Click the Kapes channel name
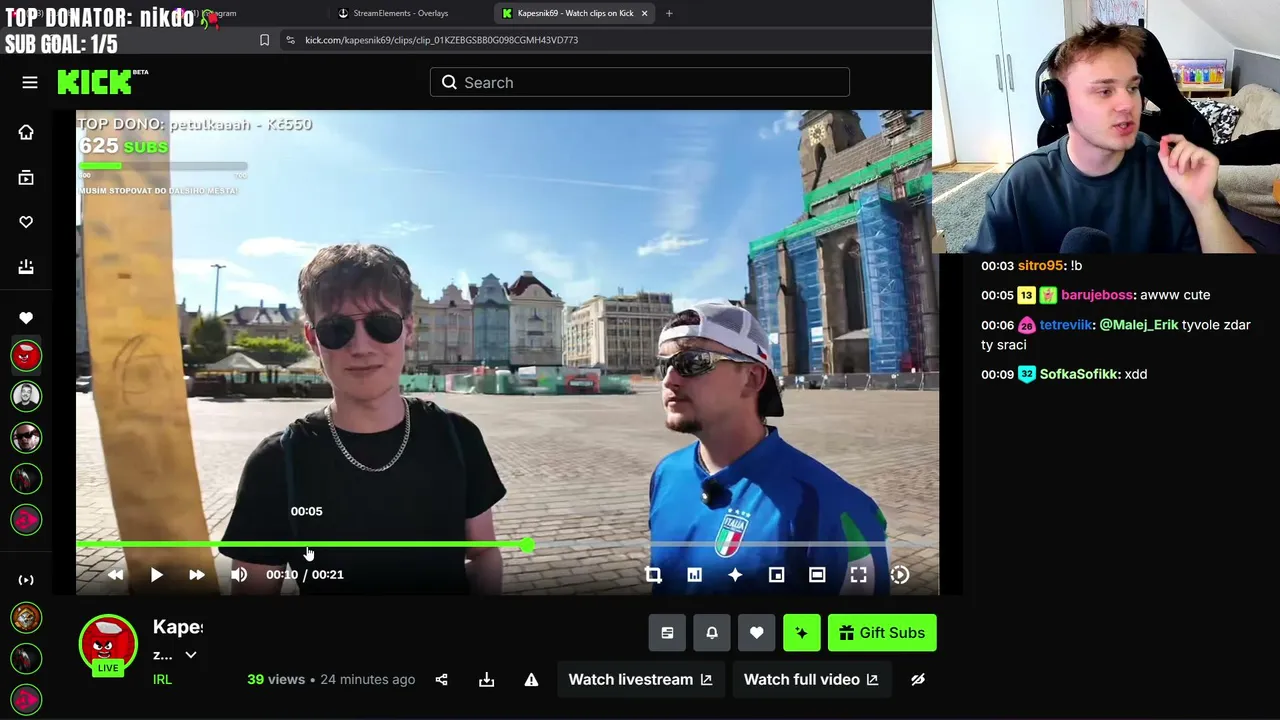The image size is (1280, 720). coord(178,627)
